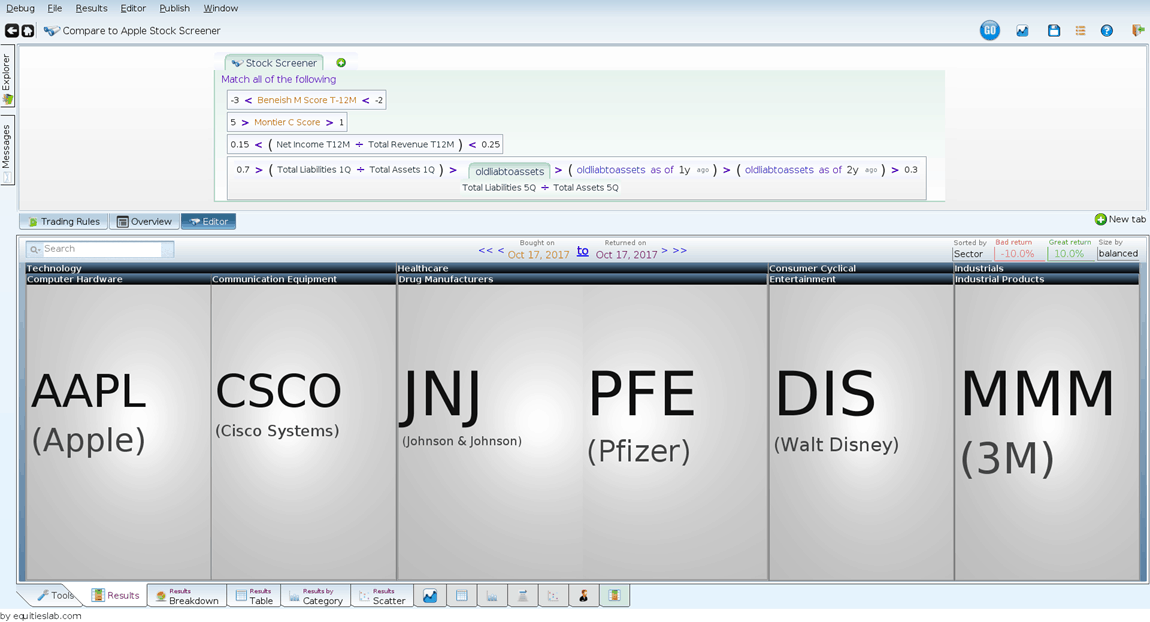
Task: Open the Size by balanced dropdown
Action: coord(1118,254)
